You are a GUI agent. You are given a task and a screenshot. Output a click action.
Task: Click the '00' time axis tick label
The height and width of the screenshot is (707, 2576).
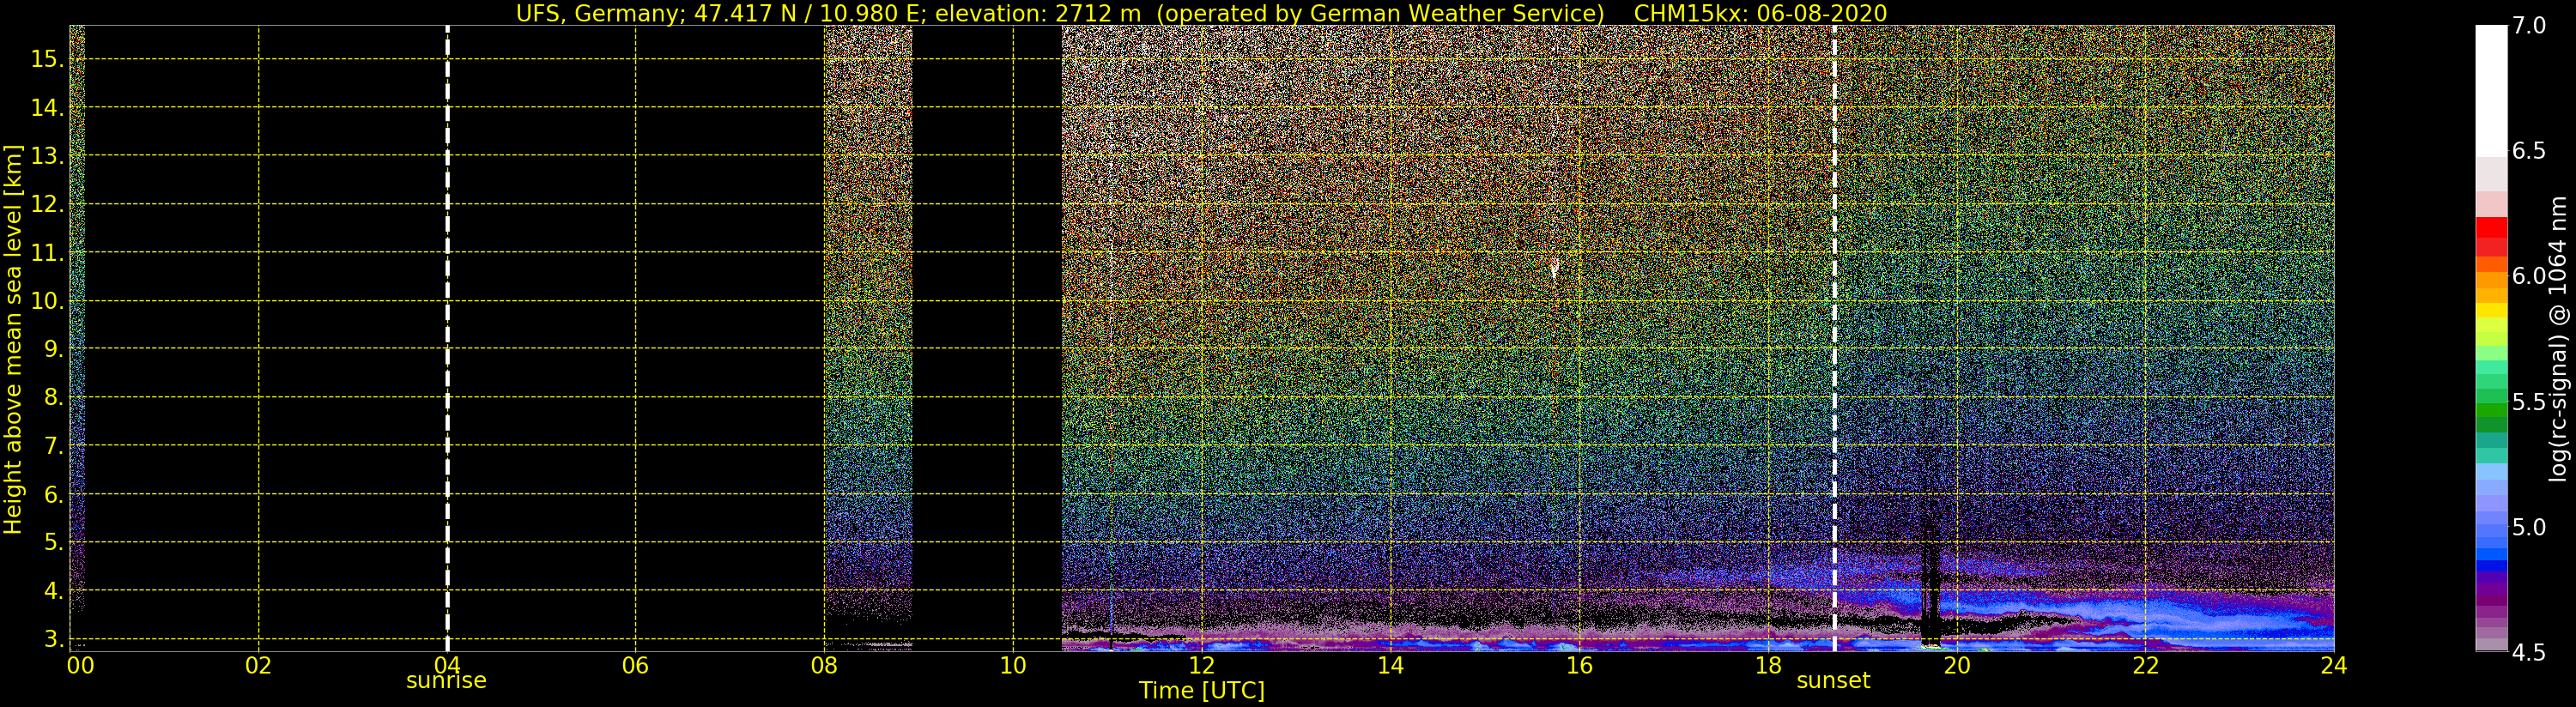pyautogui.click(x=80, y=665)
